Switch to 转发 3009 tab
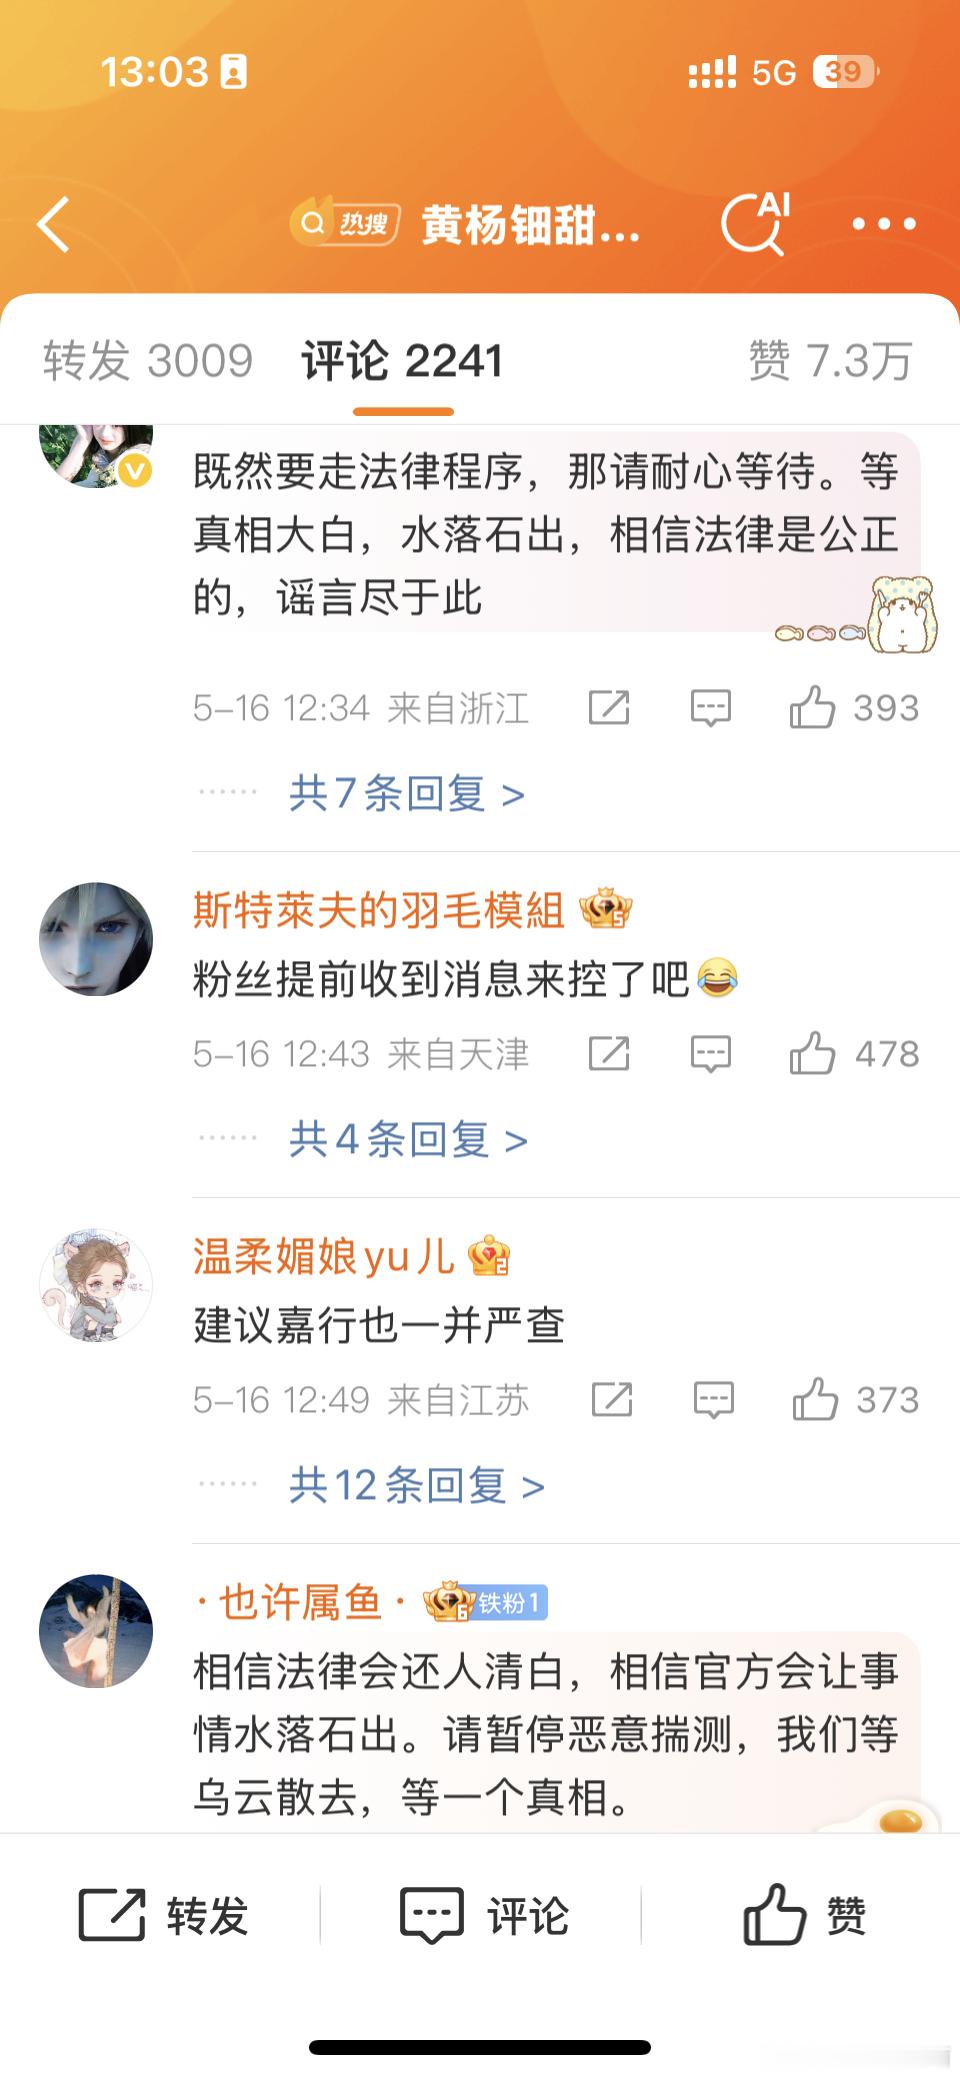This screenshot has width=960, height=2079. click(148, 360)
